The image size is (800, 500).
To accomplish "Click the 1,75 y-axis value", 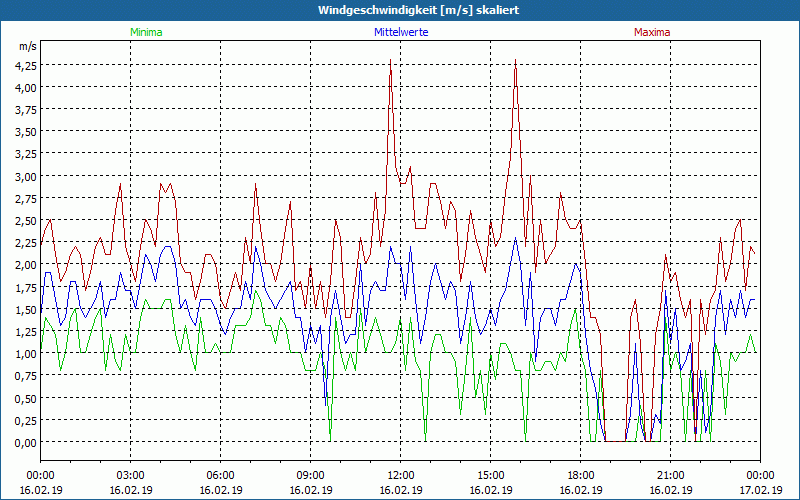I will pyautogui.click(x=26, y=287).
